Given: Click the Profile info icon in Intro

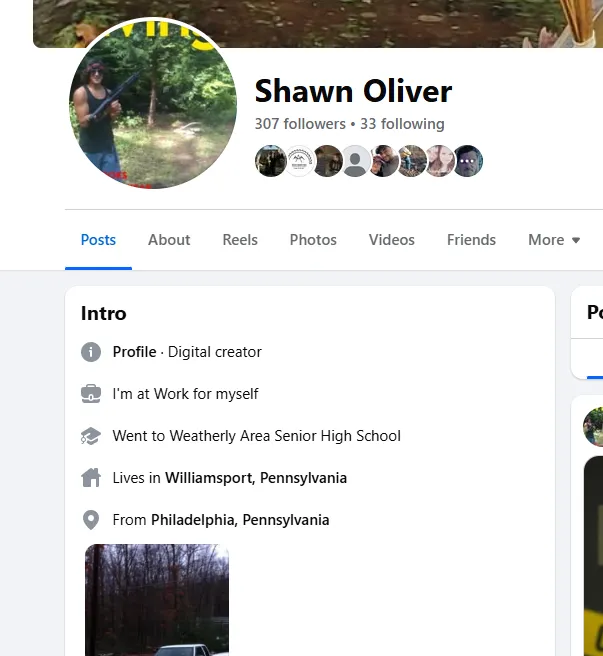Looking at the screenshot, I should [91, 352].
